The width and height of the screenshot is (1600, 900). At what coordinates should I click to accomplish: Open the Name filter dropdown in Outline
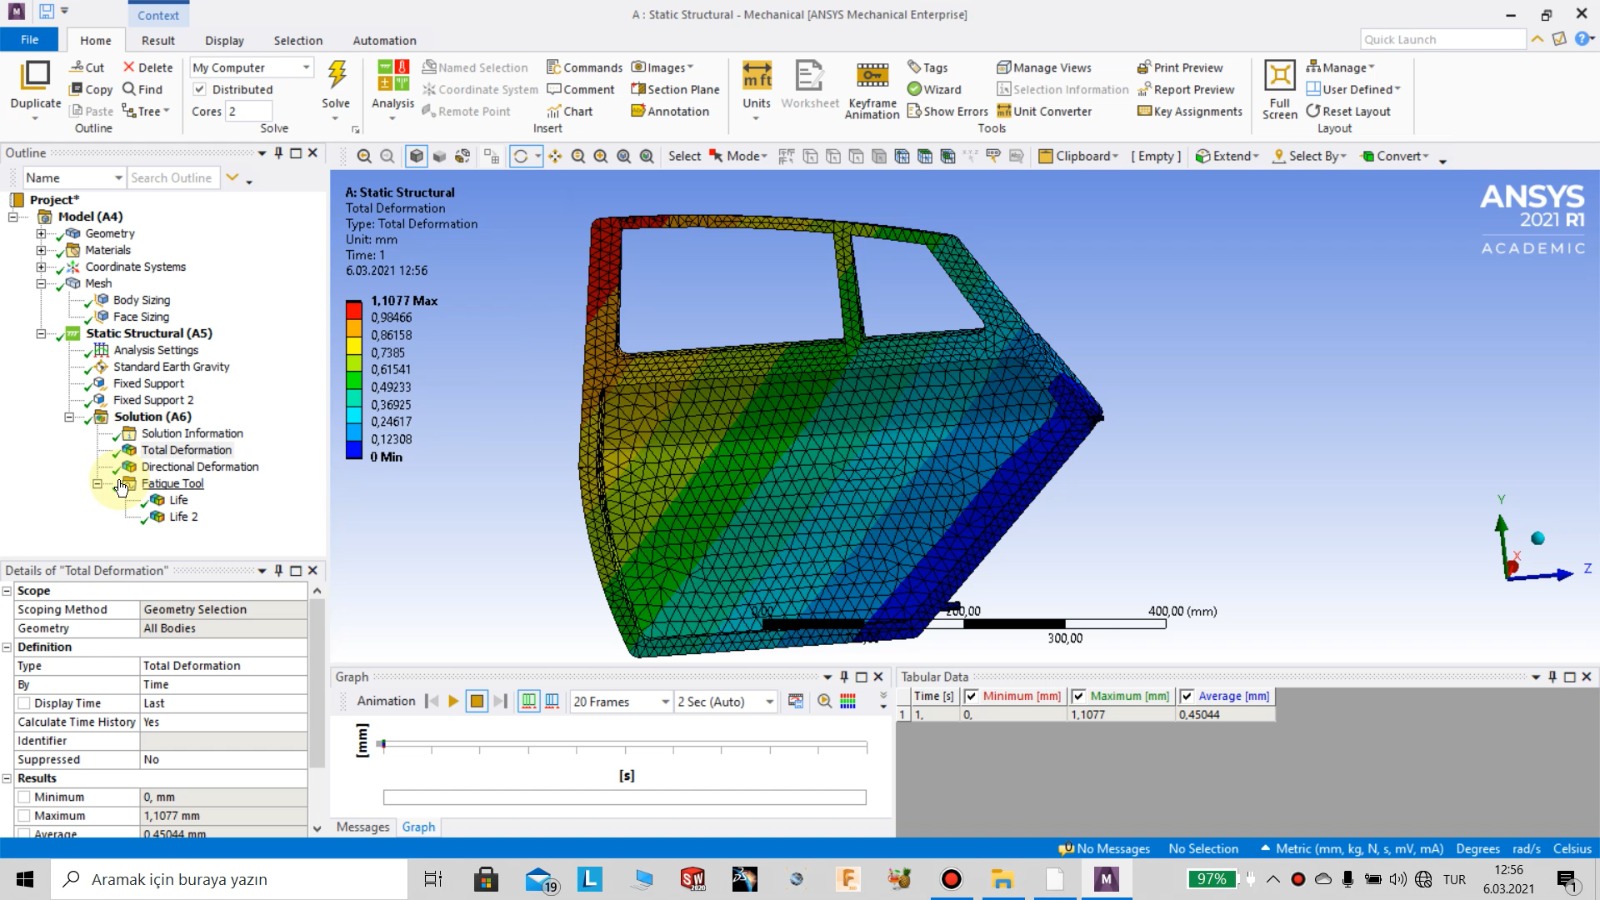74,178
